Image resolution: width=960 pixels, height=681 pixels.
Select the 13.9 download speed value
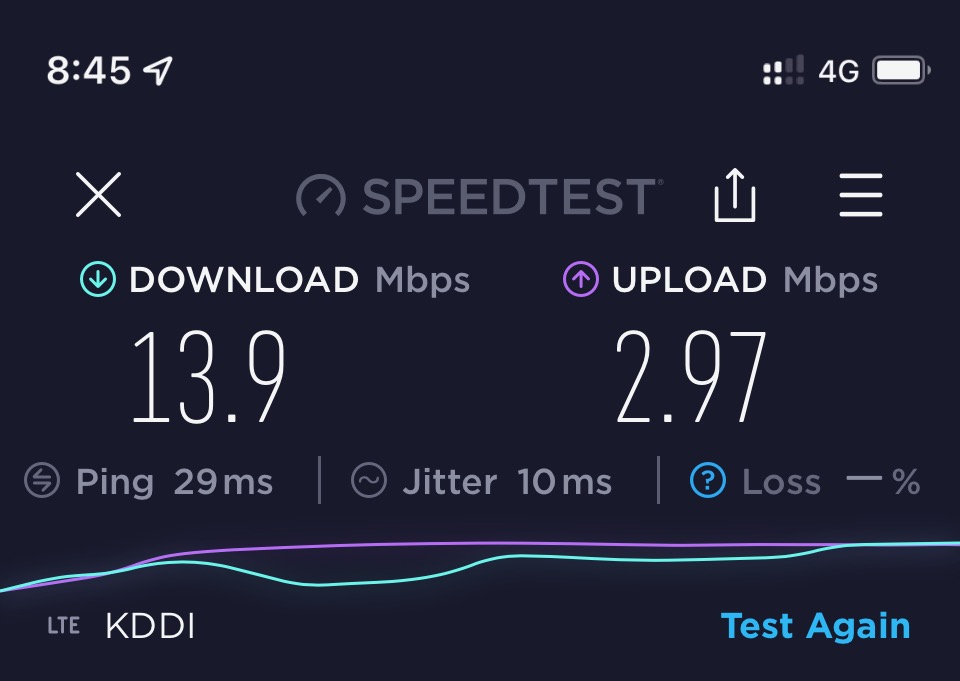click(x=209, y=377)
